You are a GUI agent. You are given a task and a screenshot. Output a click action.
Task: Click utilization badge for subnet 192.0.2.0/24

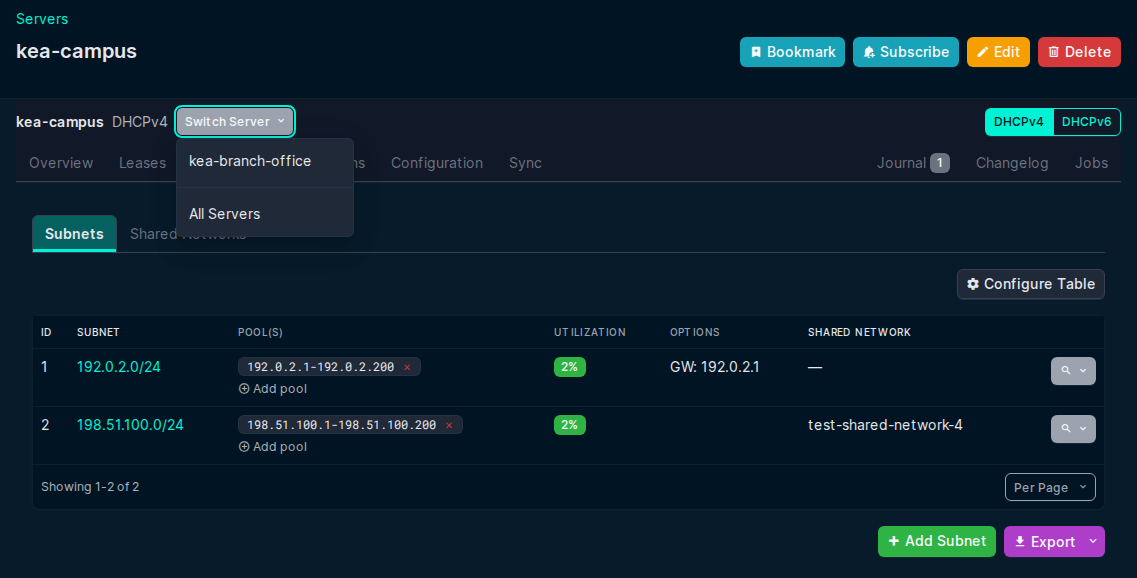coord(569,367)
